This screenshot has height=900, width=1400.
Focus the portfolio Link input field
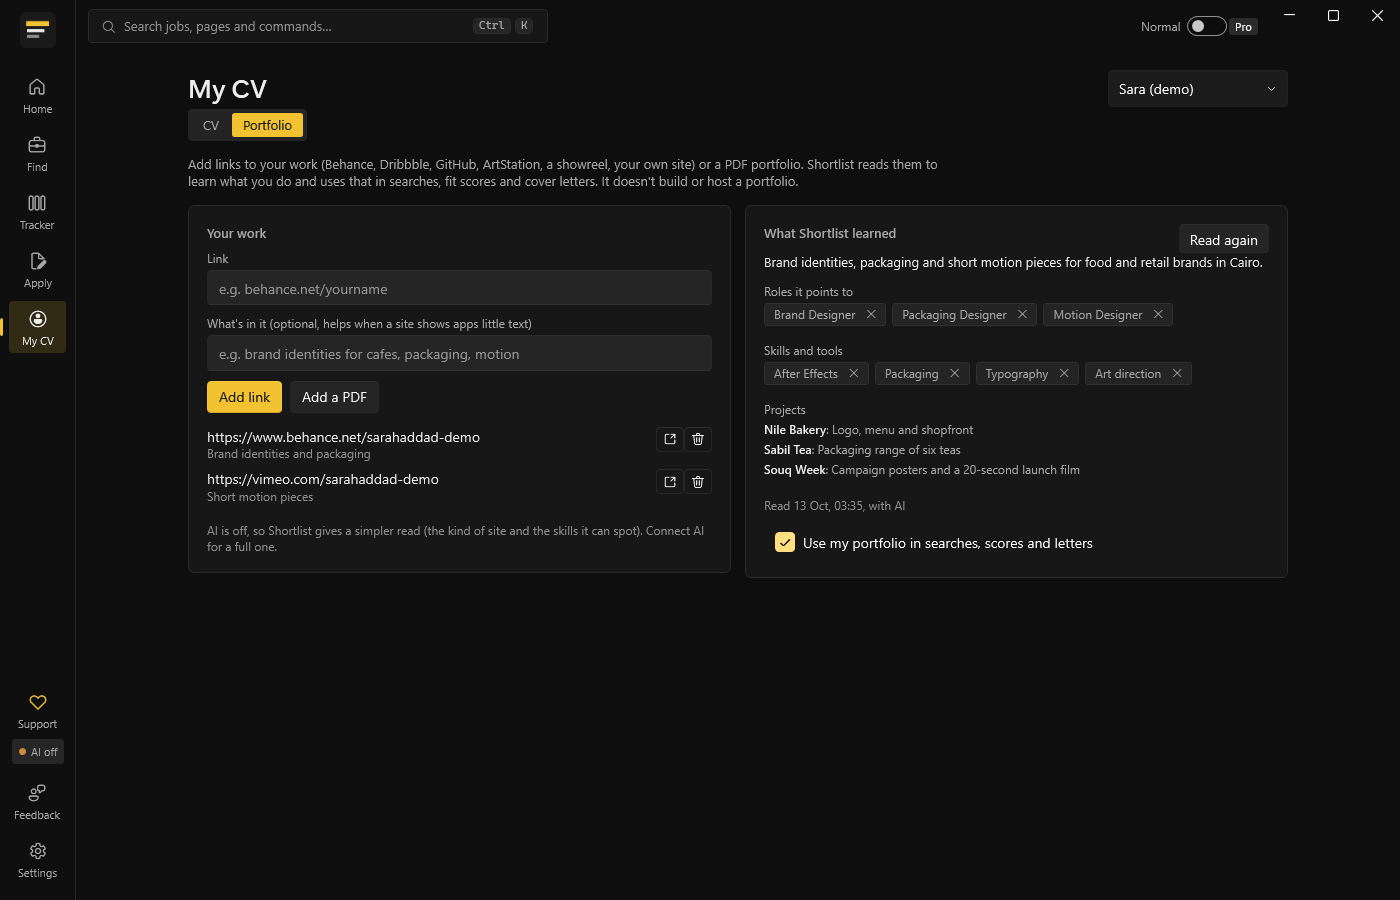(459, 288)
